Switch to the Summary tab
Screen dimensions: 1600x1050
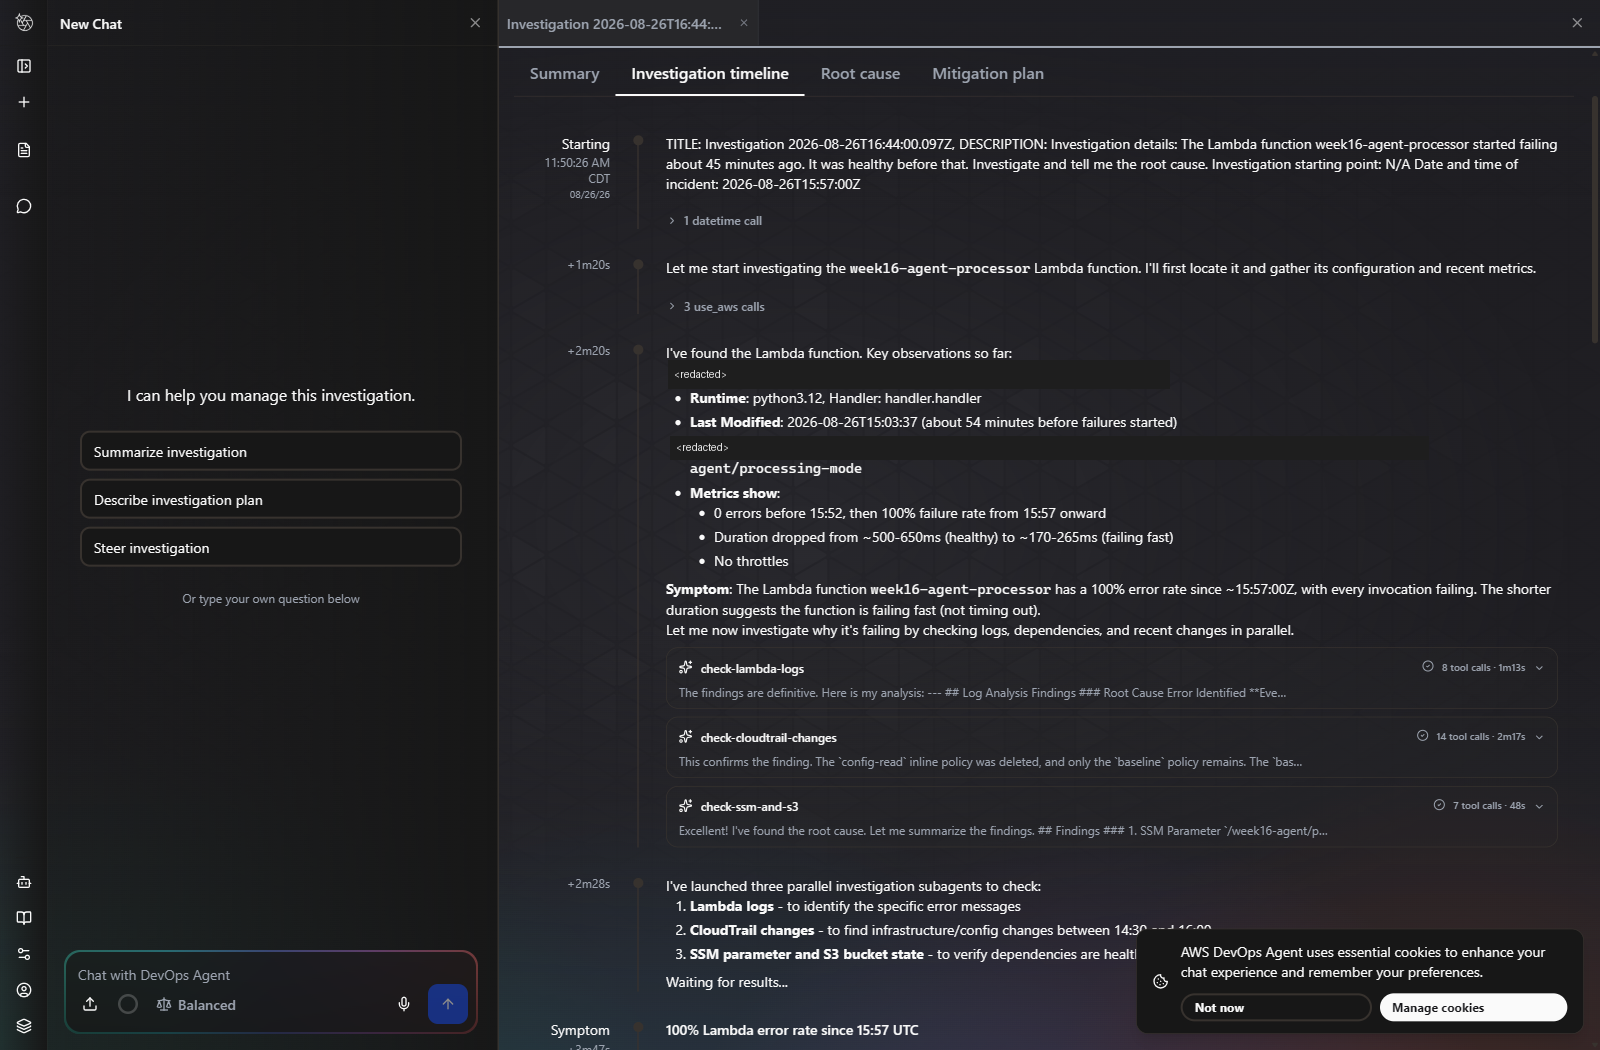564,74
